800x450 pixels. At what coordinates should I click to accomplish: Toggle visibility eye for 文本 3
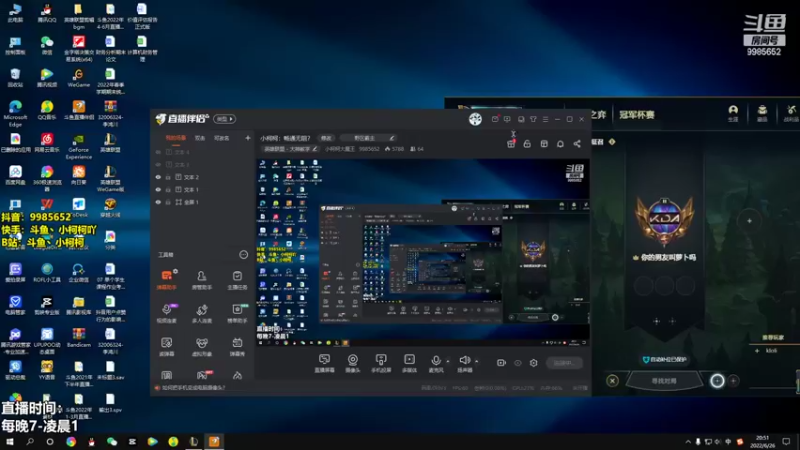click(x=158, y=164)
